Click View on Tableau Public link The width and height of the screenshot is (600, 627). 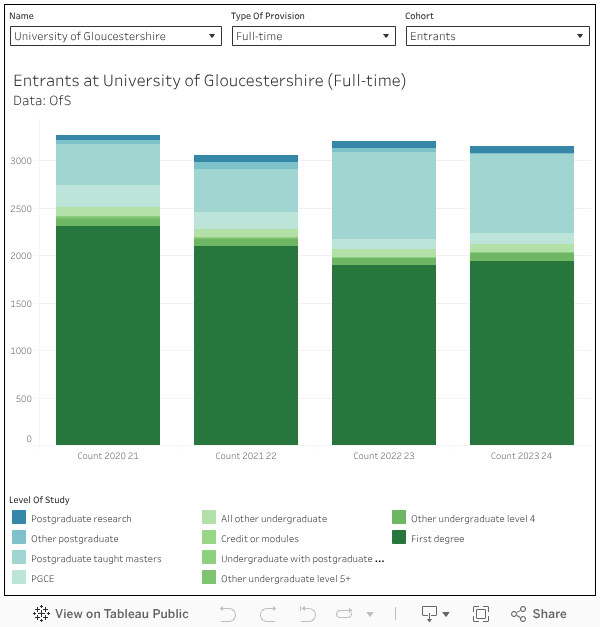click(x=111, y=614)
